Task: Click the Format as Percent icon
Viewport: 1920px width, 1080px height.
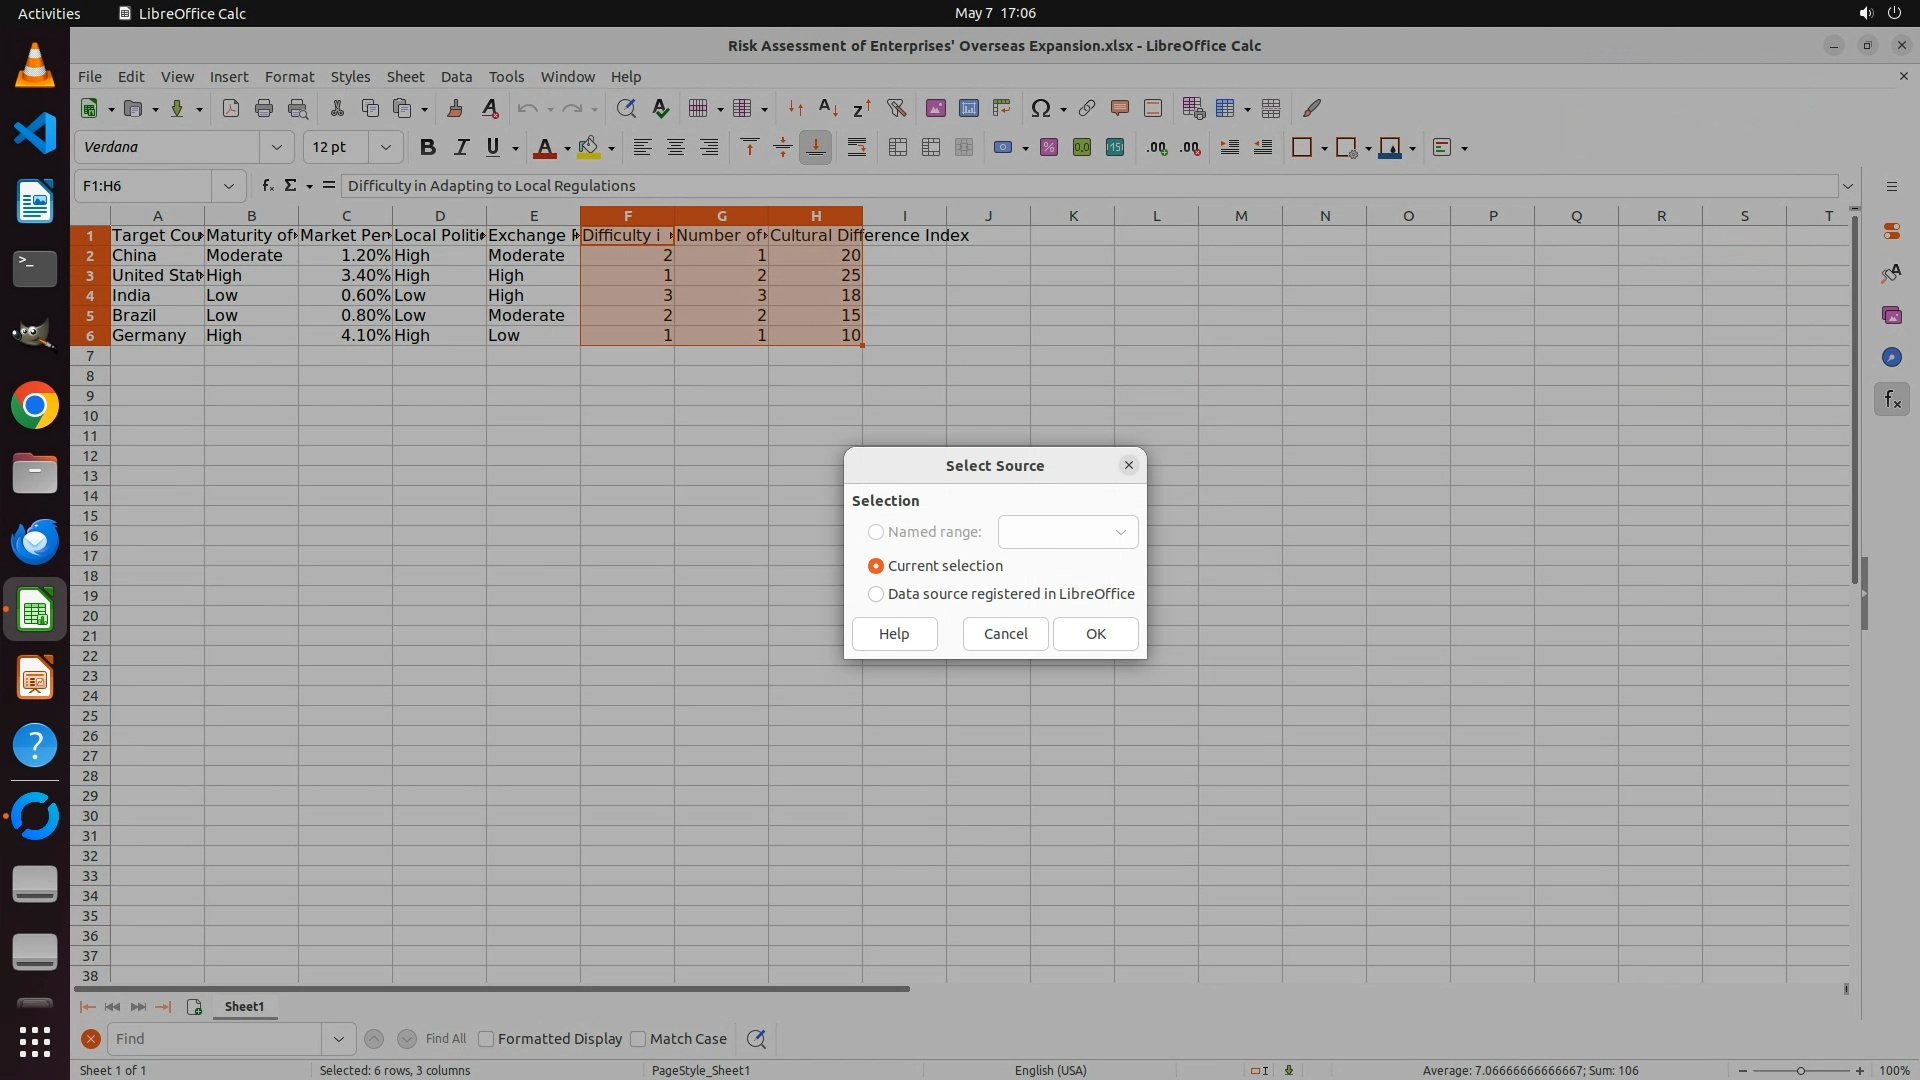Action: point(1048,148)
